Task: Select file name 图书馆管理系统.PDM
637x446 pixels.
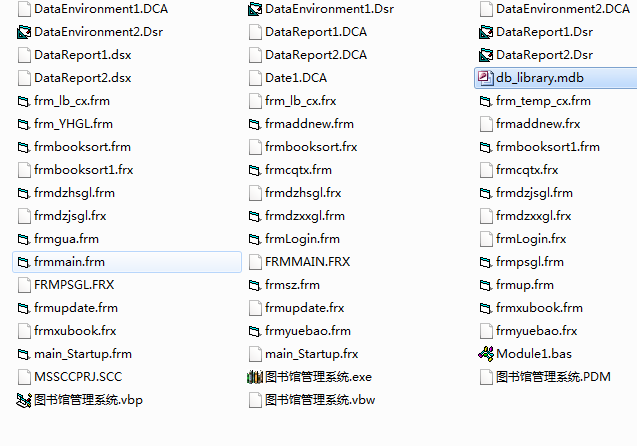Action: [x=553, y=377]
